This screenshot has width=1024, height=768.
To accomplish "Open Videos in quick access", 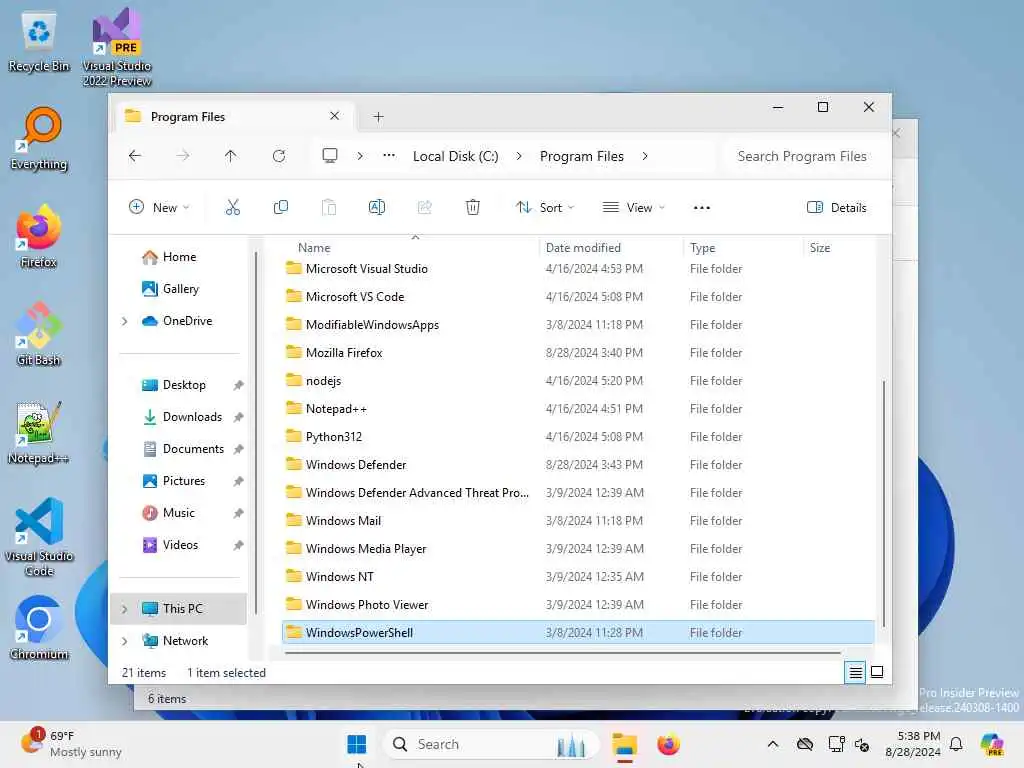I will tap(180, 545).
